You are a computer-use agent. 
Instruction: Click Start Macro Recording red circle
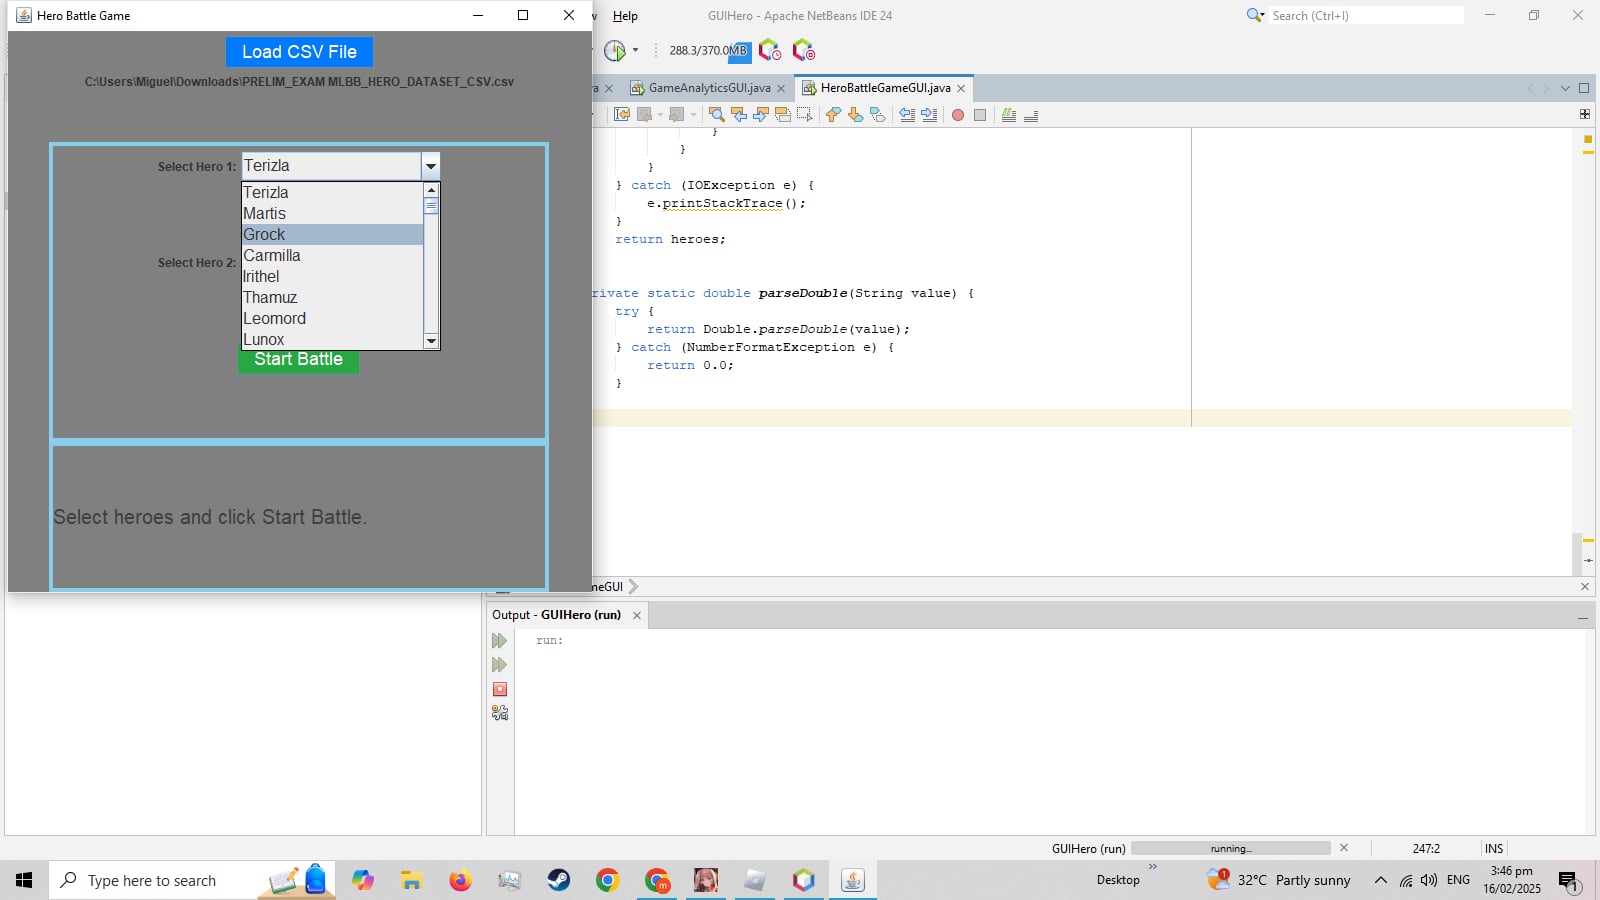pyautogui.click(x=958, y=115)
